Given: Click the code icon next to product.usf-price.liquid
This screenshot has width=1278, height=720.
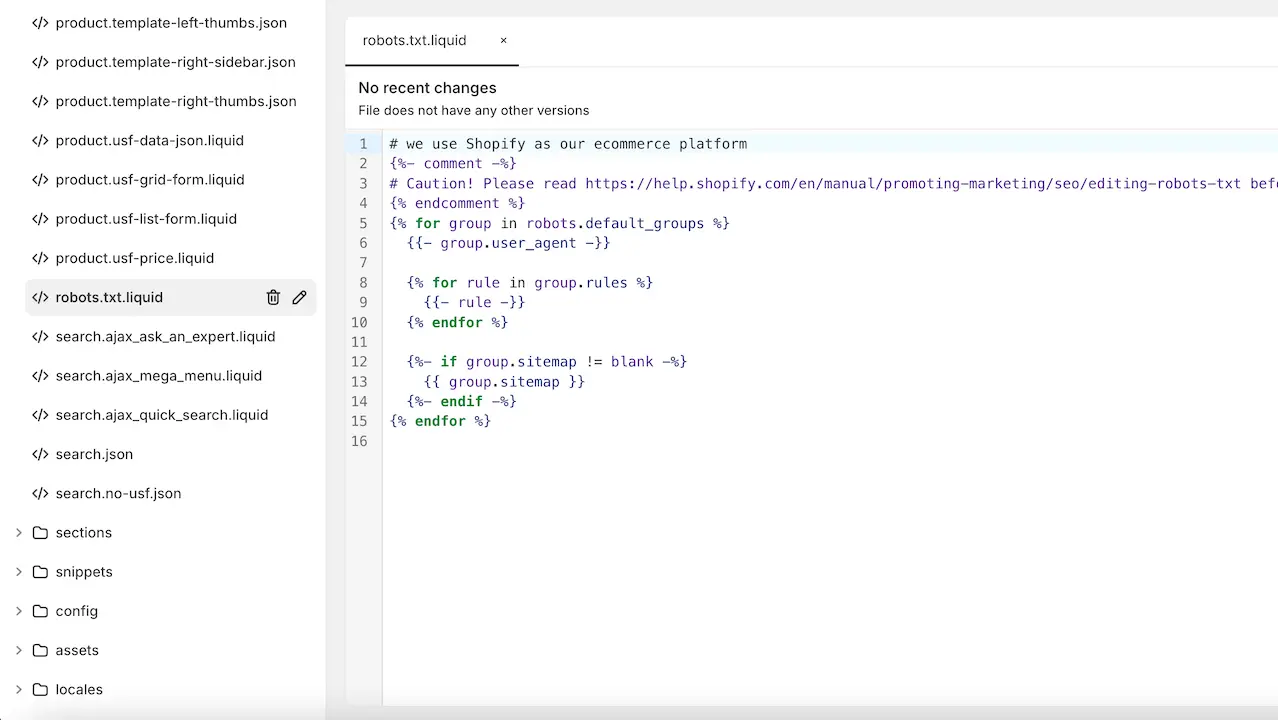Looking at the screenshot, I should click(40, 258).
